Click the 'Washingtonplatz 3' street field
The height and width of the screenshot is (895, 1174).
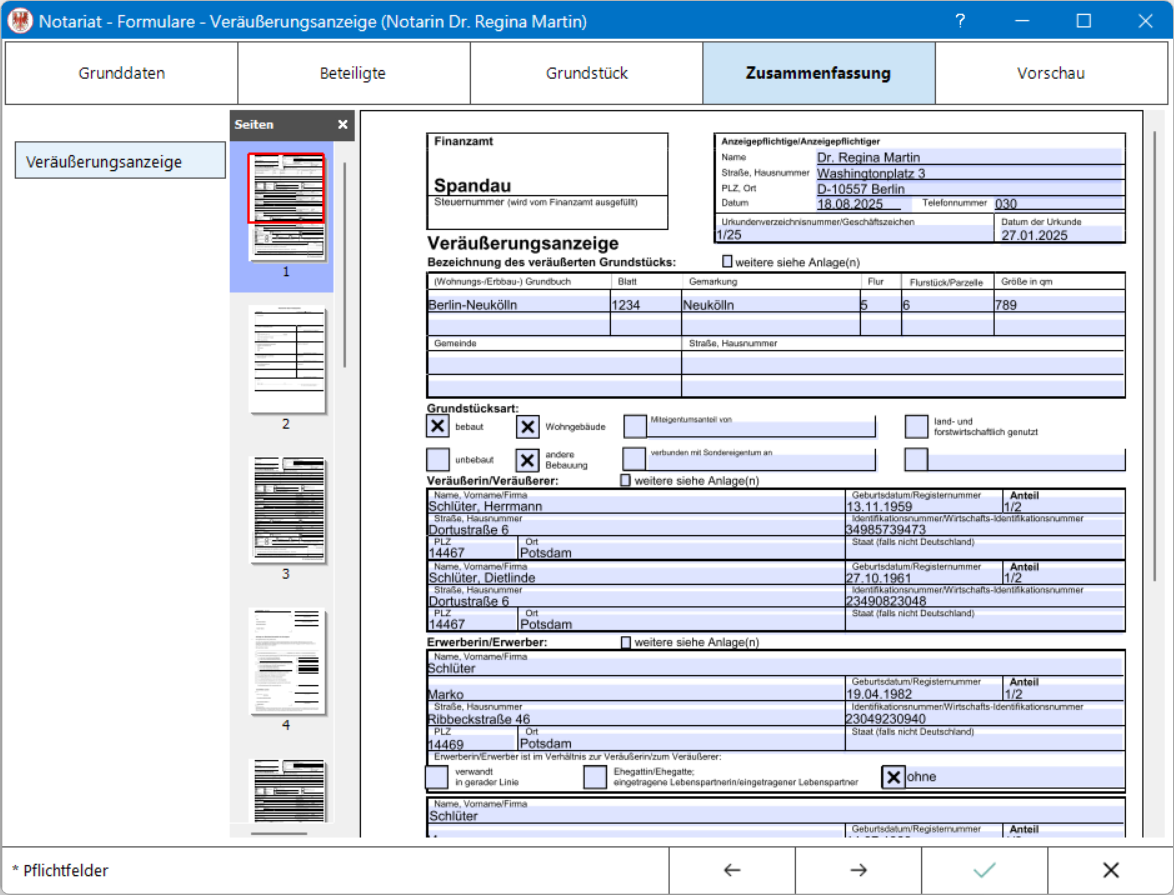click(970, 173)
